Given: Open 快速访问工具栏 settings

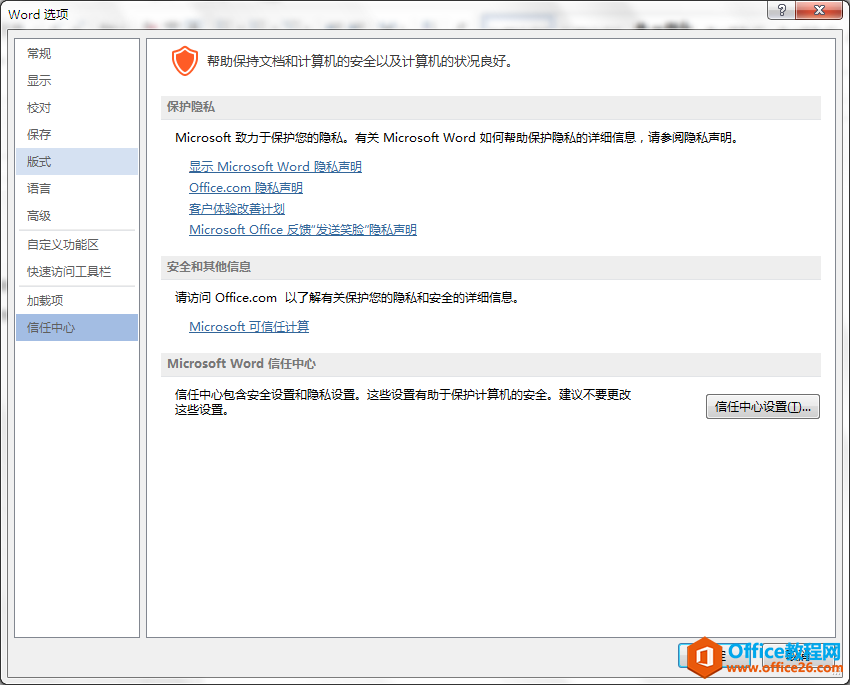Looking at the screenshot, I should coord(76,272).
